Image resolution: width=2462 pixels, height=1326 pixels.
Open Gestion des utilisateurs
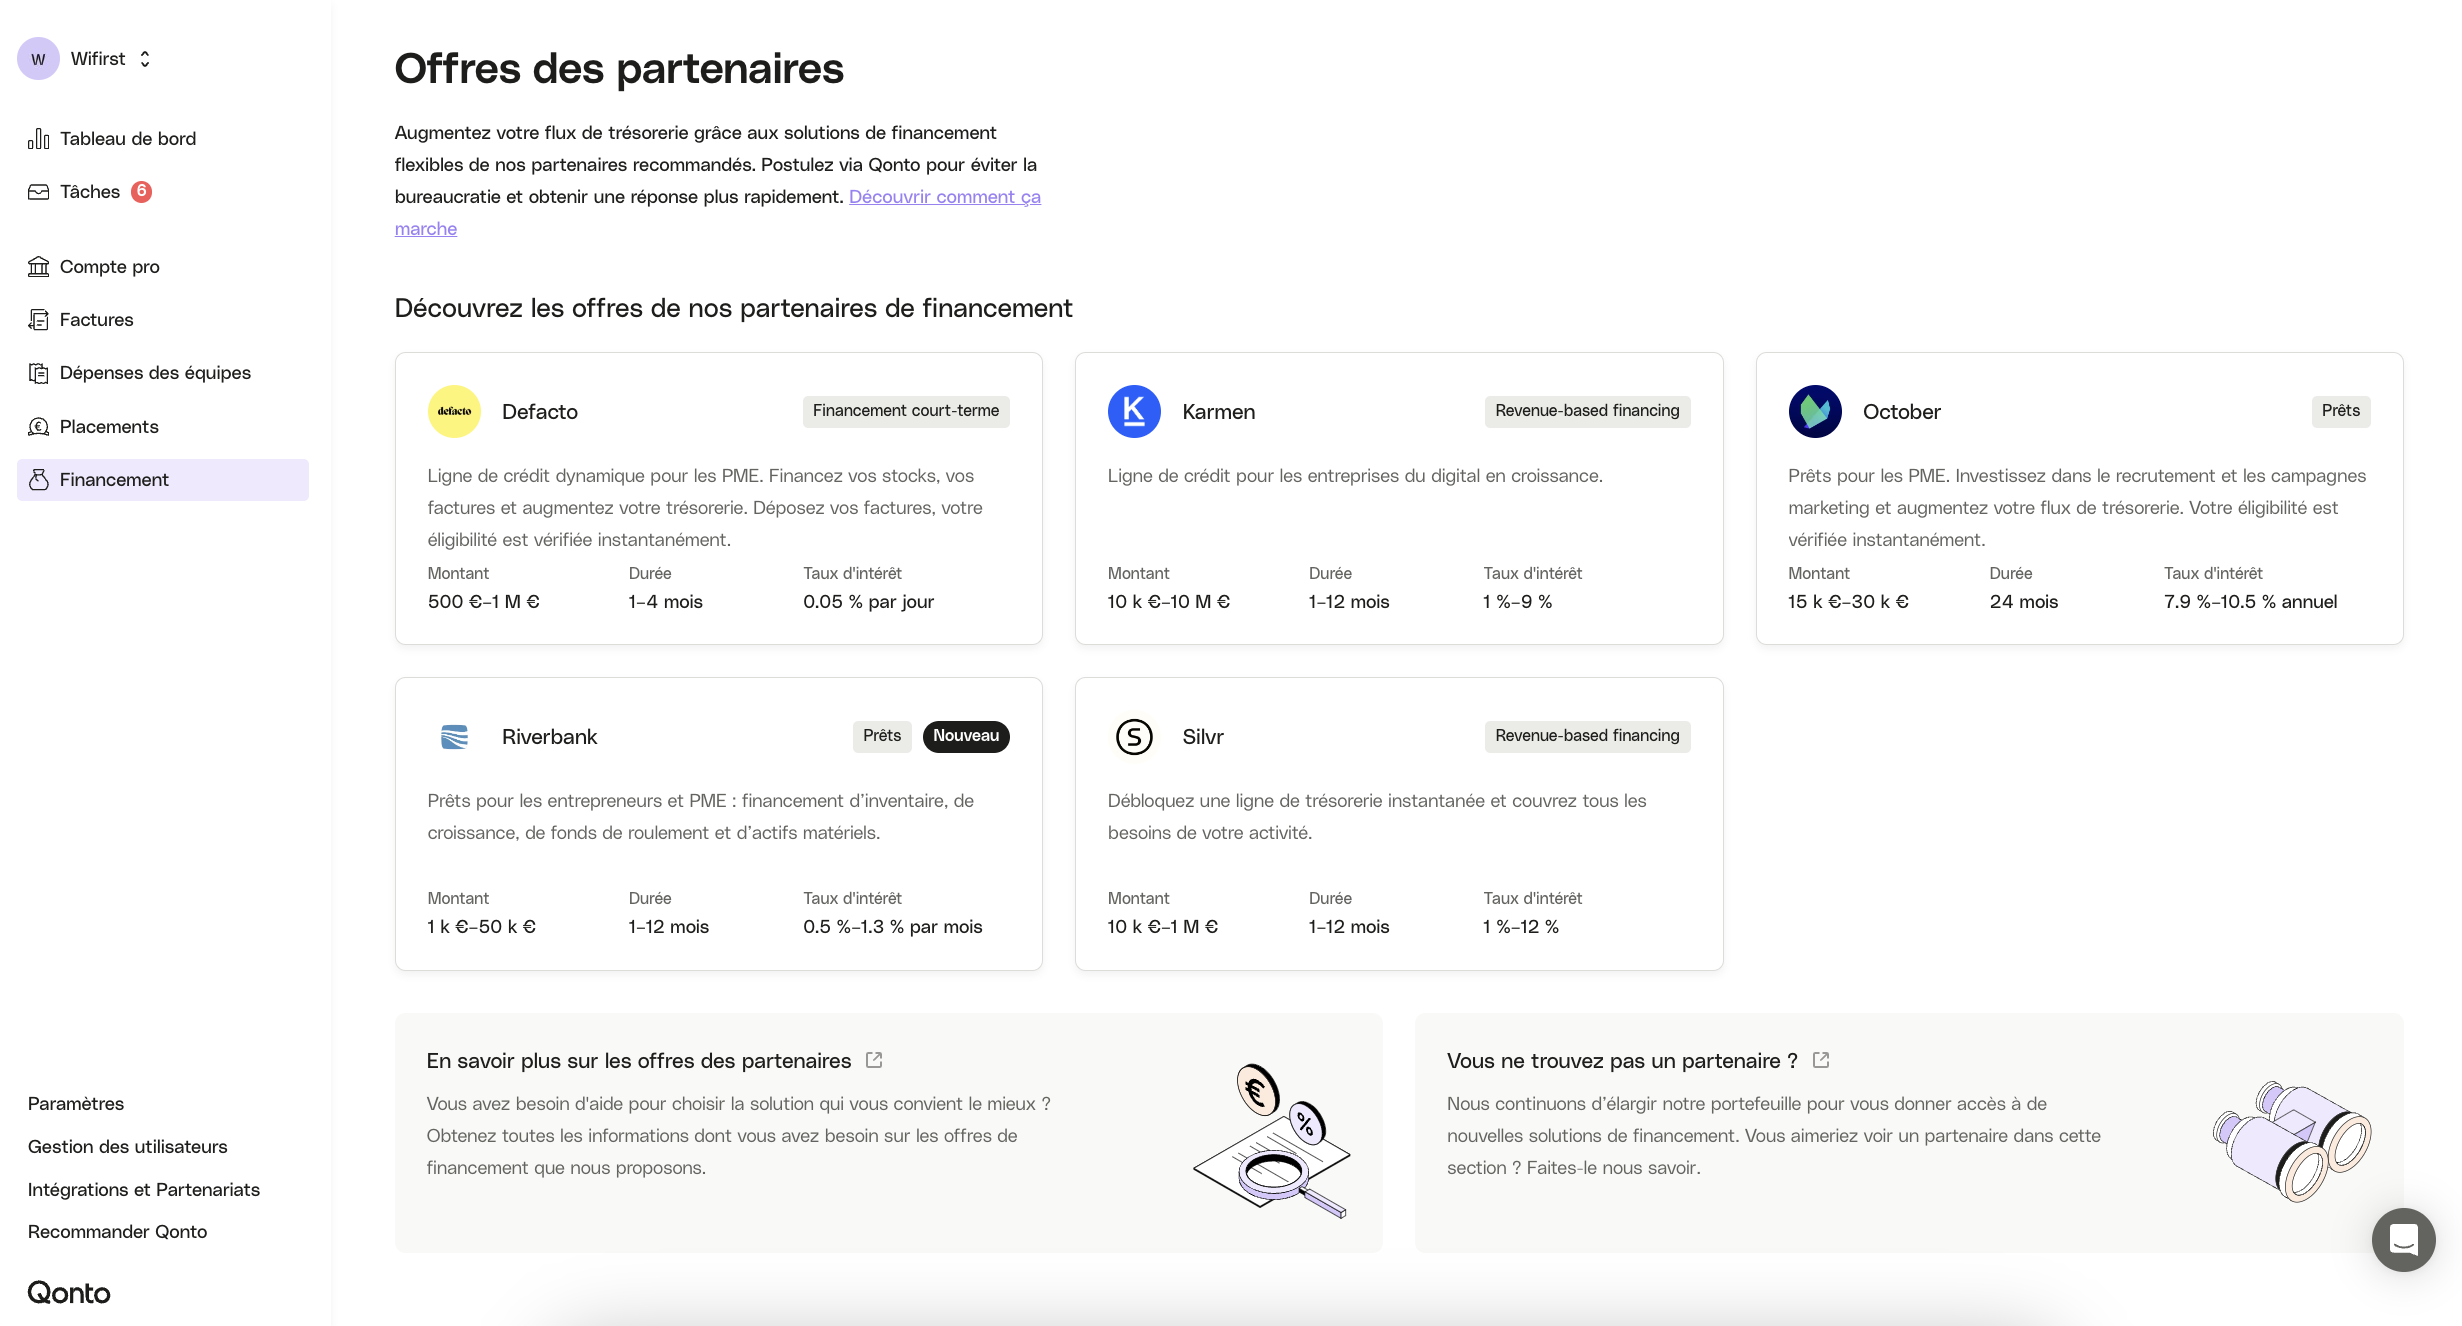128,1147
